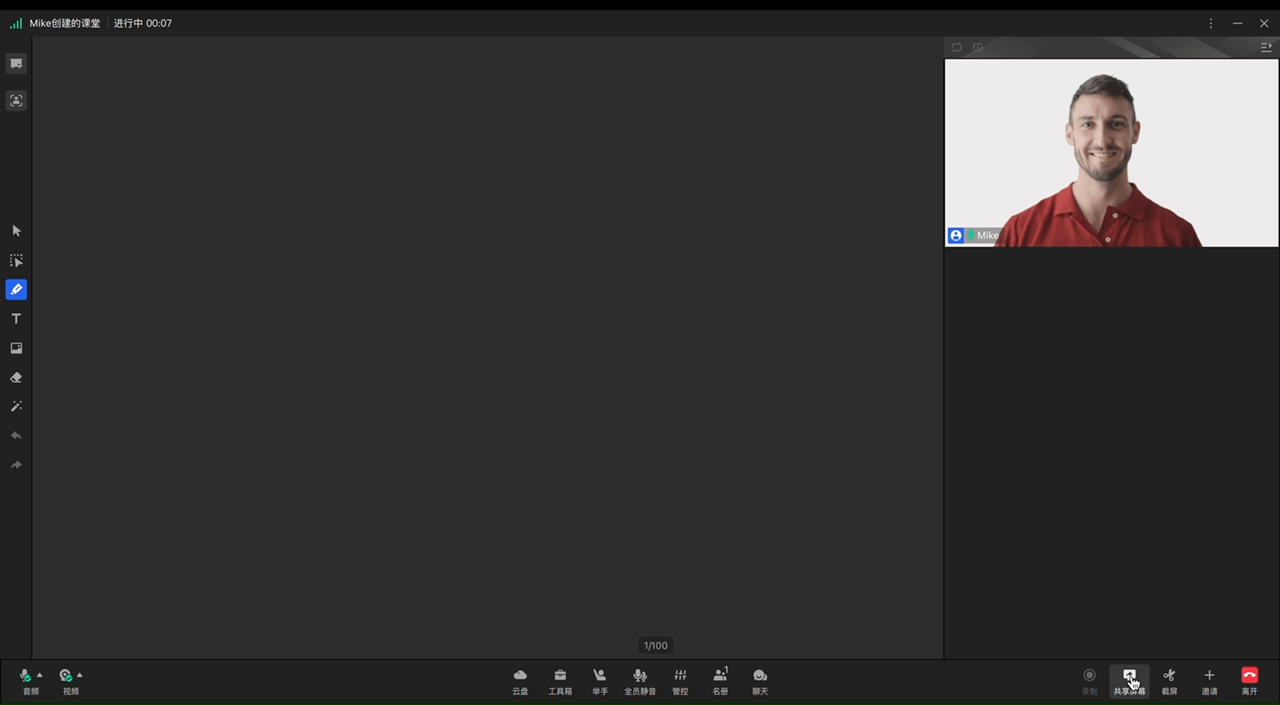The height and width of the screenshot is (705, 1280).
Task: Click the 1/100 page indicator
Action: click(656, 646)
